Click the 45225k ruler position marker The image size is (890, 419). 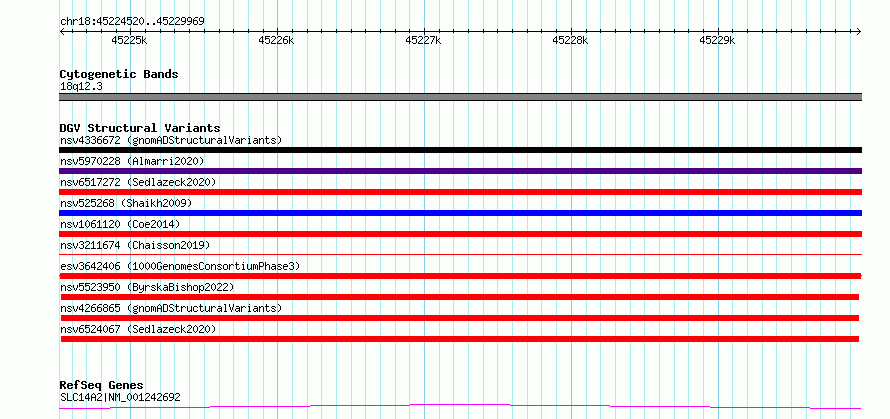(130, 40)
